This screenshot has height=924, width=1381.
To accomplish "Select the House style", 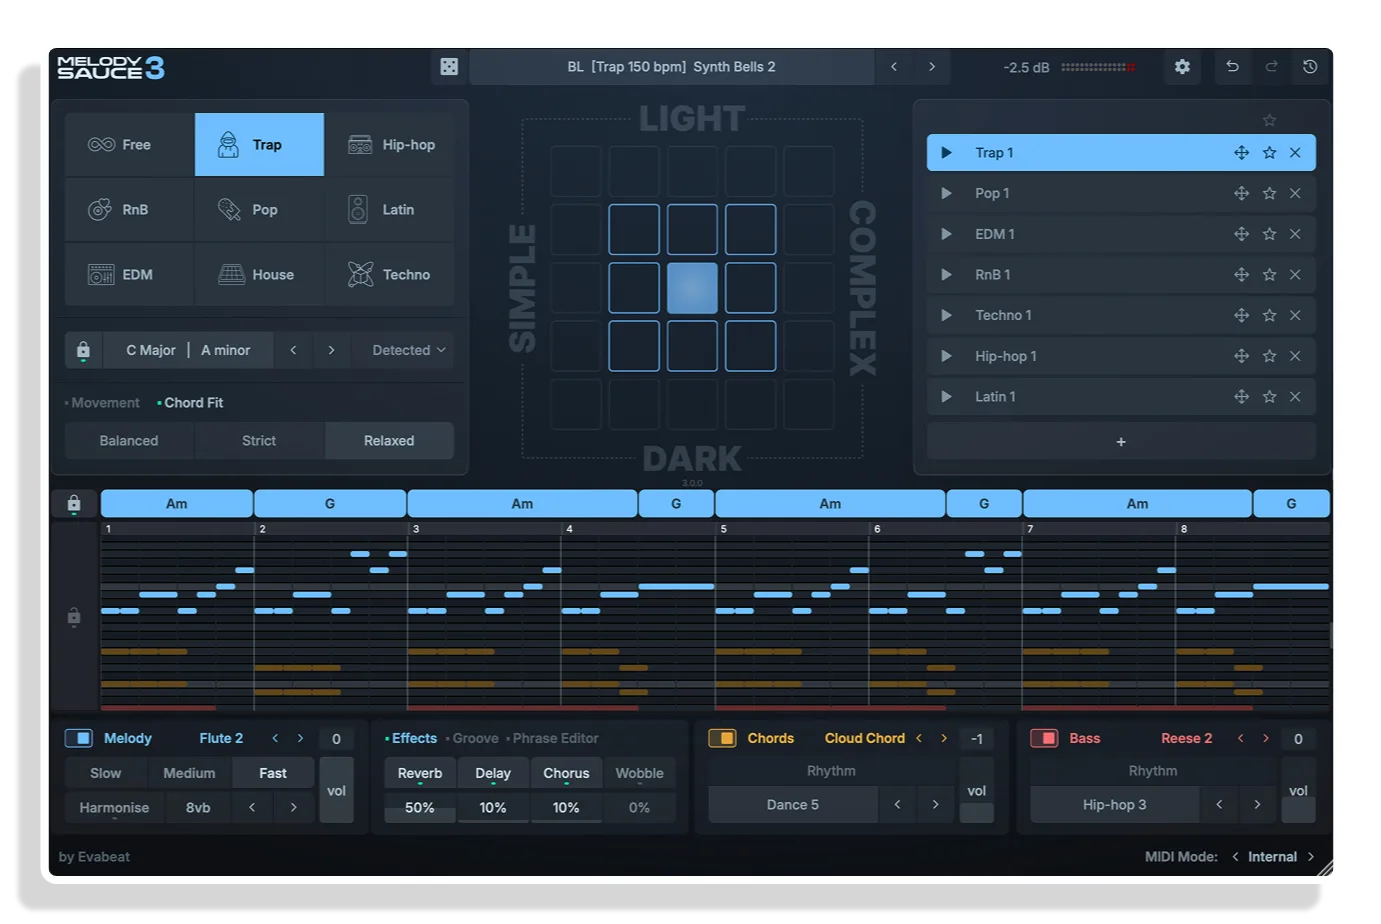I will pos(259,275).
